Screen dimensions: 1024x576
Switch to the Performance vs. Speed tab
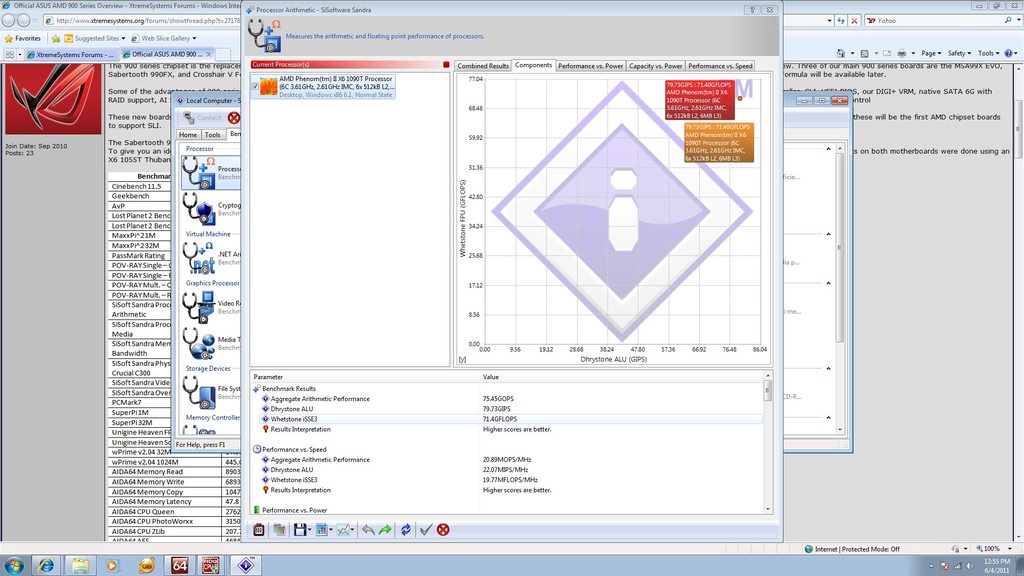click(x=720, y=66)
